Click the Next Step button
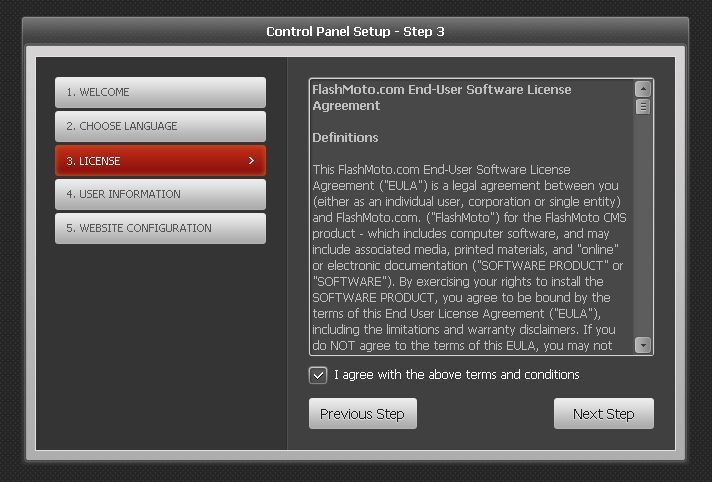Viewport: 712px width, 482px height. 604,414
